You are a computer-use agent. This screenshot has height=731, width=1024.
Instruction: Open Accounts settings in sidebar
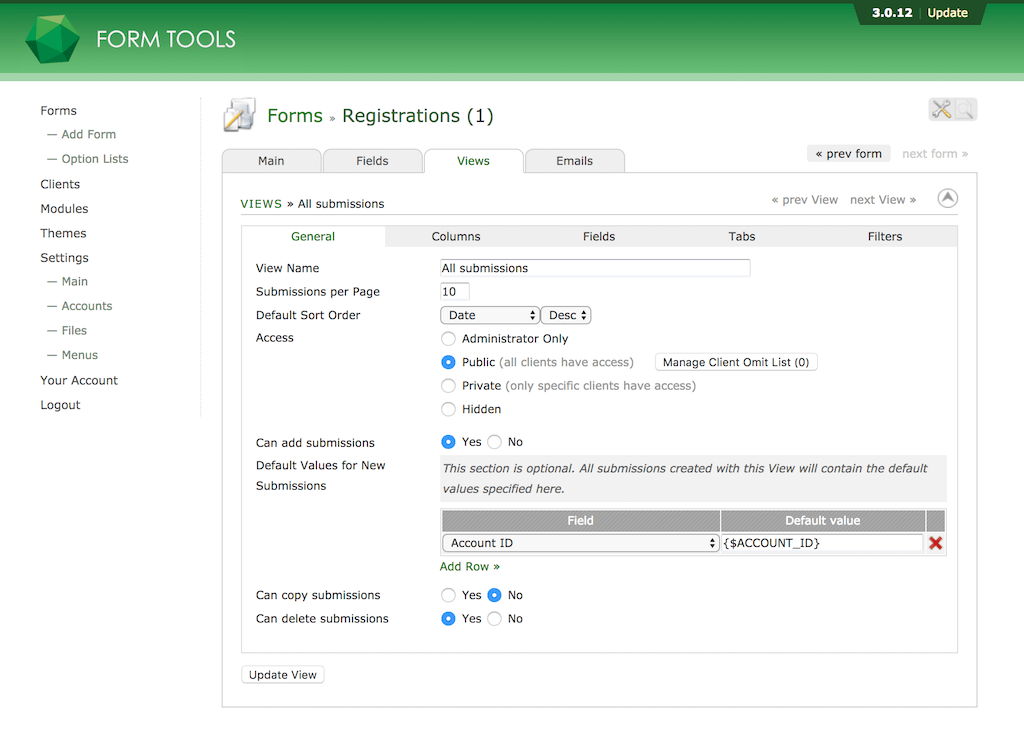point(87,306)
